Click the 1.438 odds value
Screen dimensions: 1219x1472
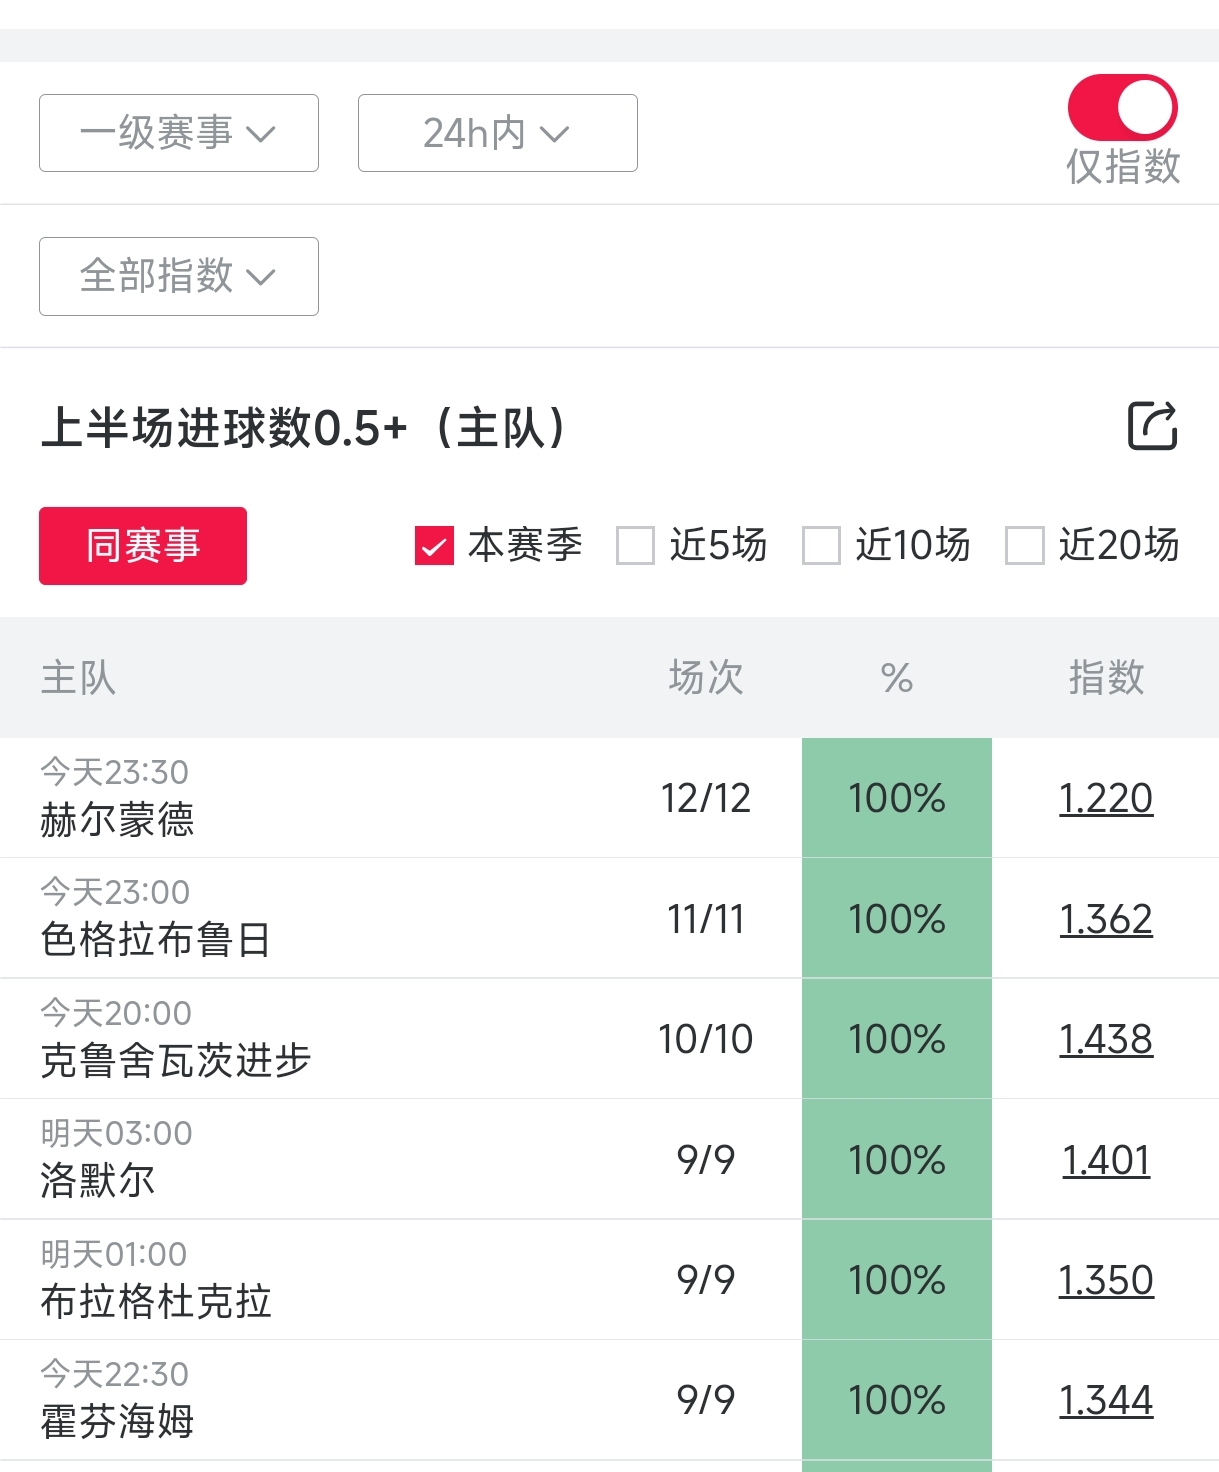(x=1105, y=1039)
